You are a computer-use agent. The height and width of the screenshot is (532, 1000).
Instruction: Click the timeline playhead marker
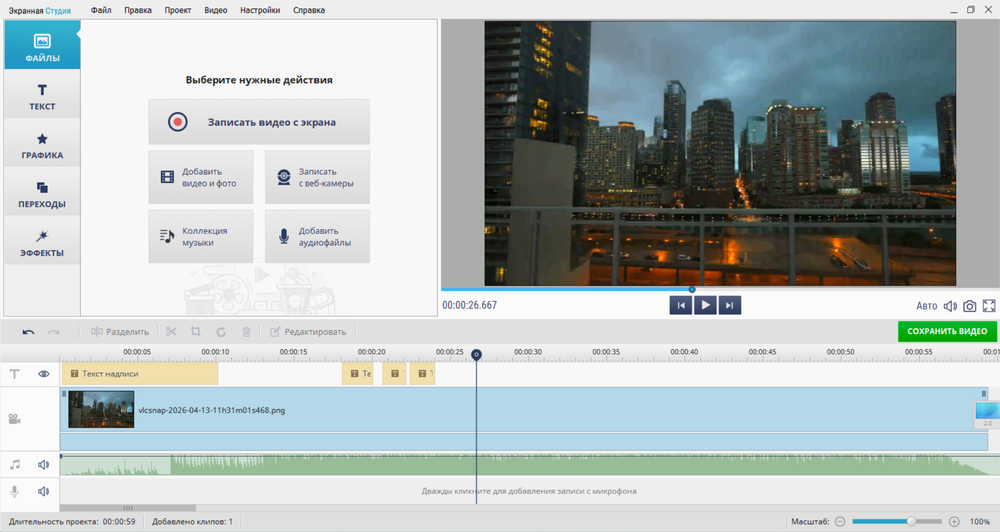pyautogui.click(x=476, y=355)
